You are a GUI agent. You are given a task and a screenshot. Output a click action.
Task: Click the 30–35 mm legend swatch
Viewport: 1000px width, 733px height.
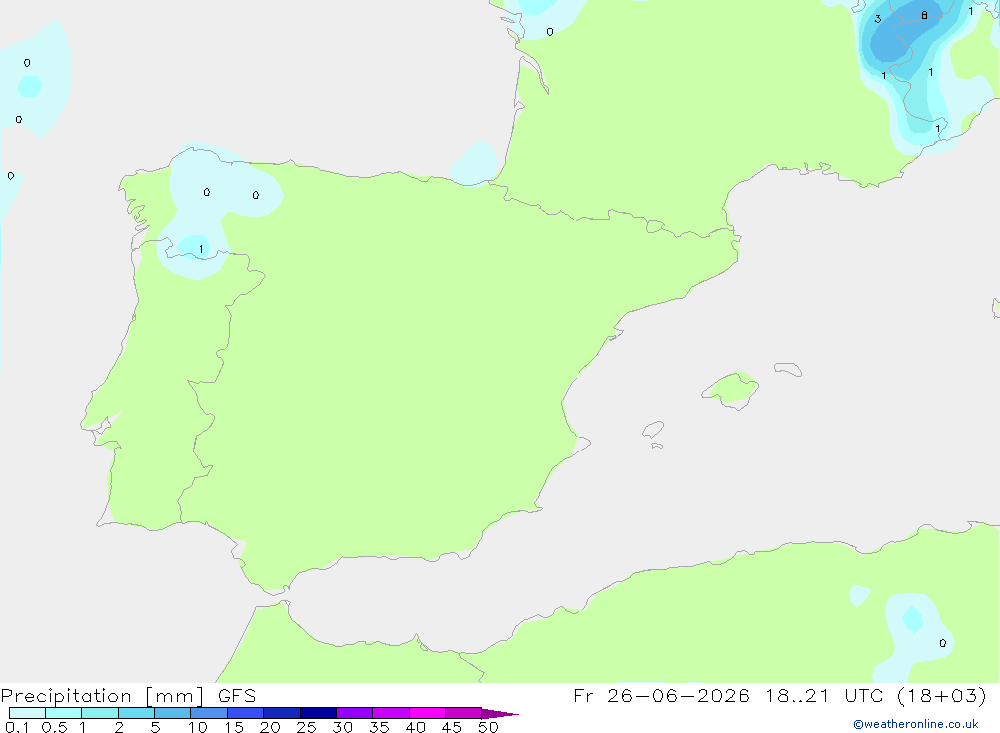point(354,713)
